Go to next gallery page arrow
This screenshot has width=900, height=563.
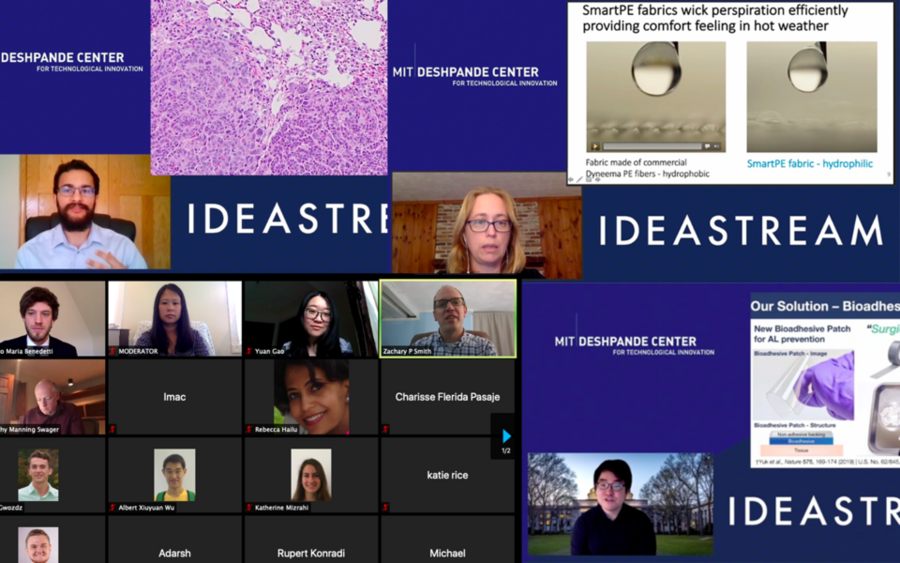[x=506, y=437]
